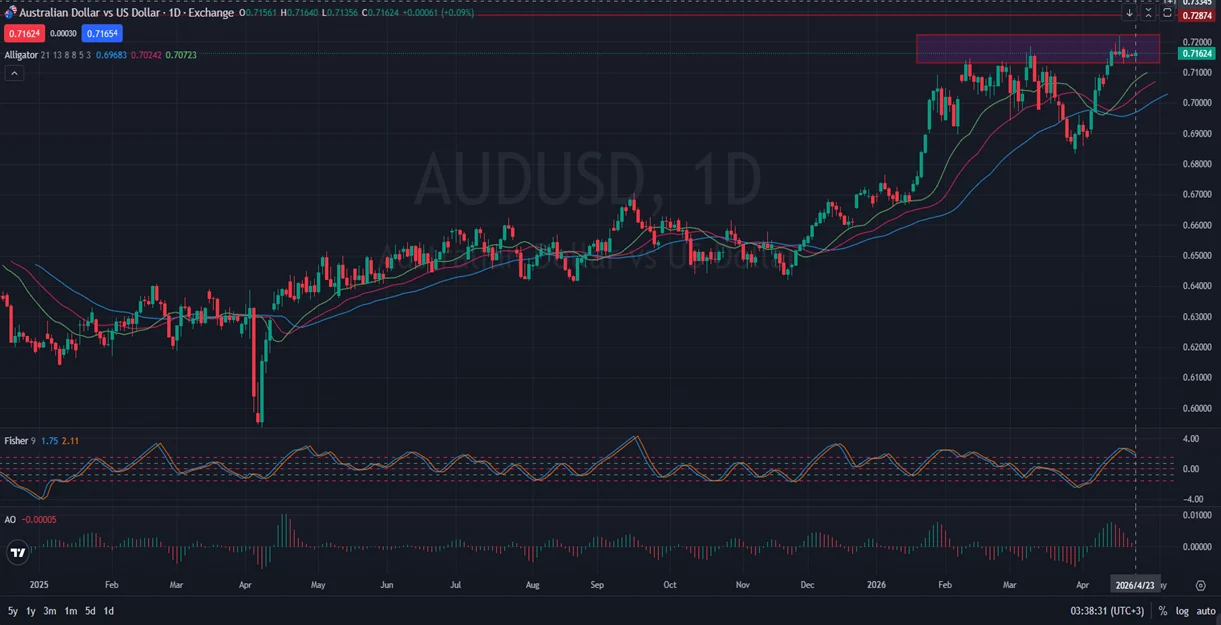This screenshot has height=625, width=1221.
Task: Click the 2026/4/23 date marker on time axis
Action: [1135, 585]
